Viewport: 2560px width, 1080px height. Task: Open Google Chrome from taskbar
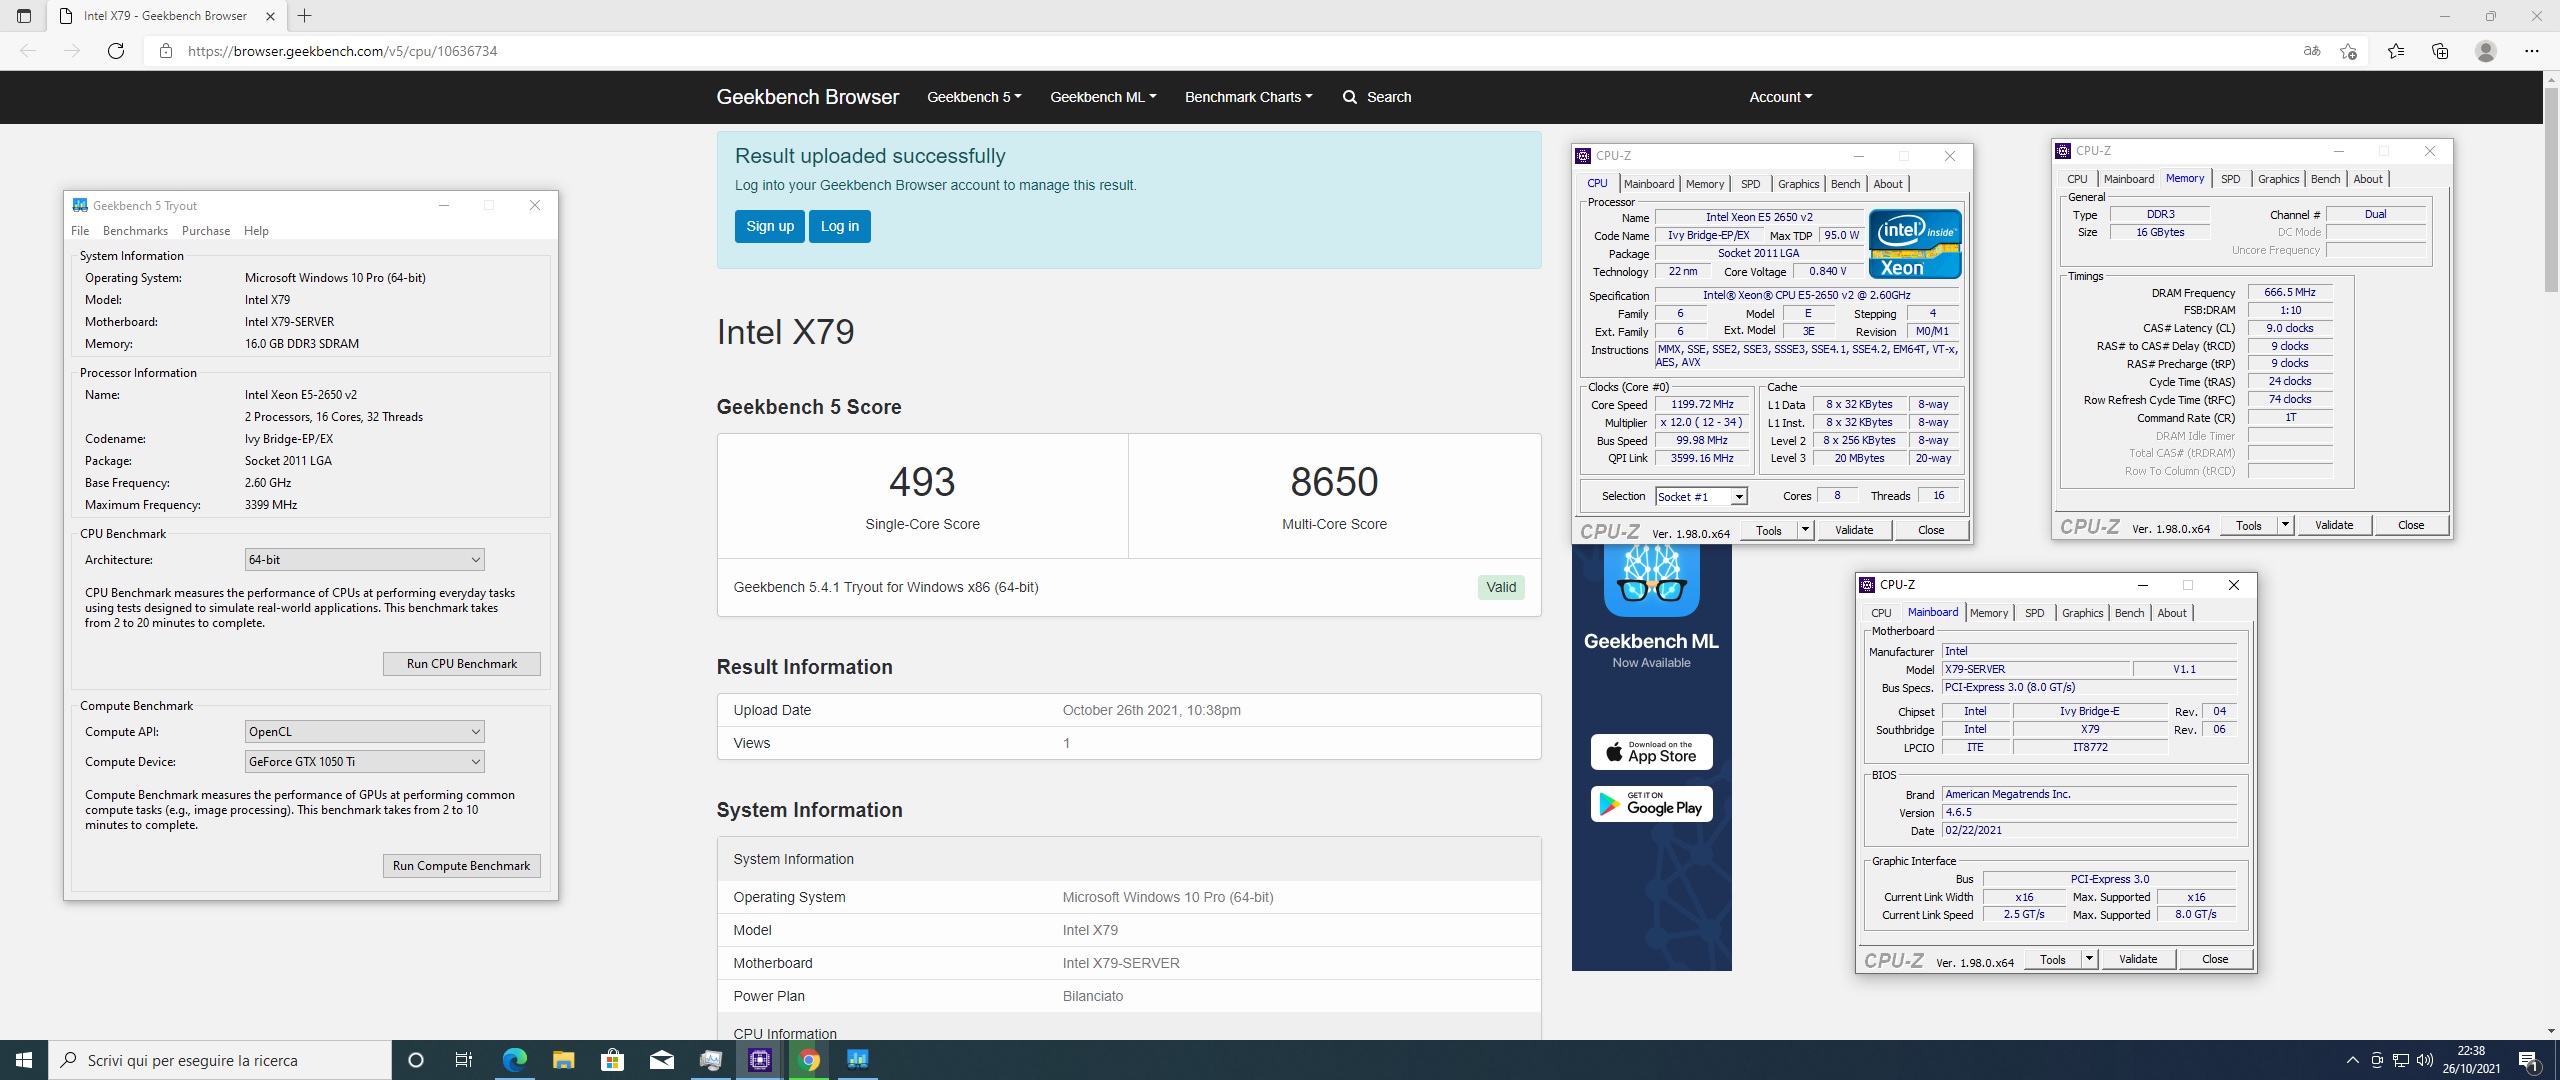[809, 1060]
